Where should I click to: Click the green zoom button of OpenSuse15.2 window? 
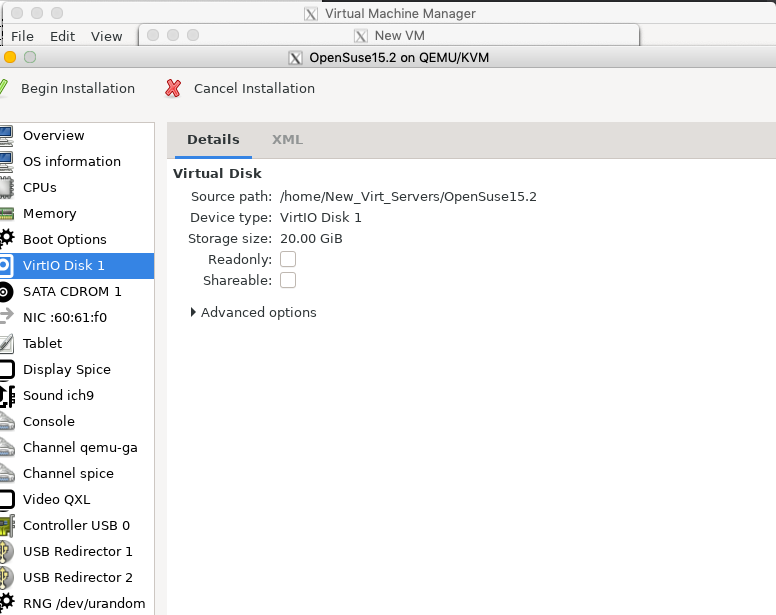pos(30,57)
